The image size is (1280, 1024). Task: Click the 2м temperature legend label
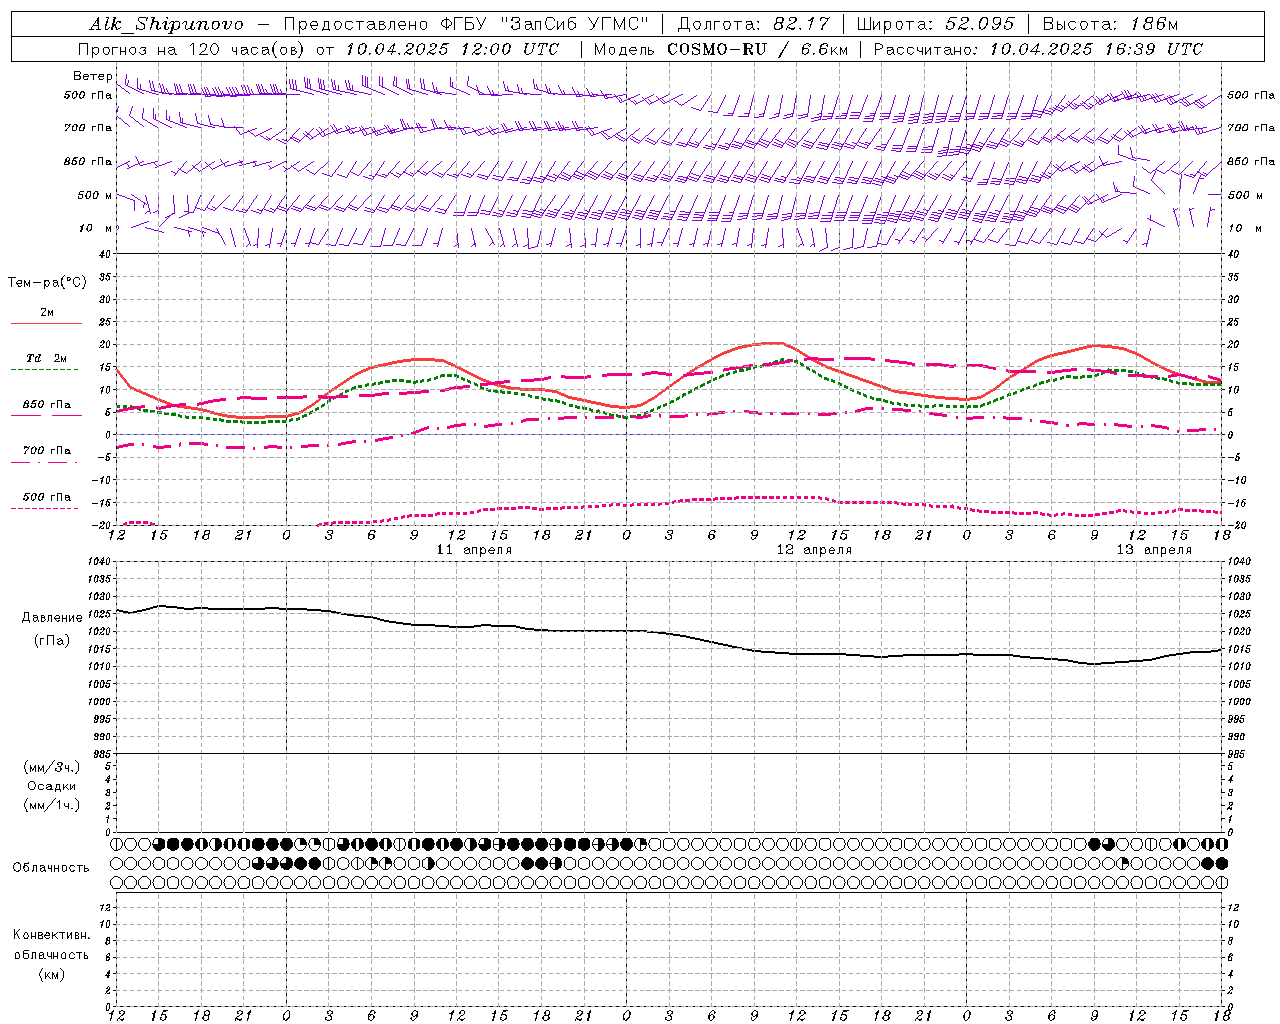coord(47,313)
